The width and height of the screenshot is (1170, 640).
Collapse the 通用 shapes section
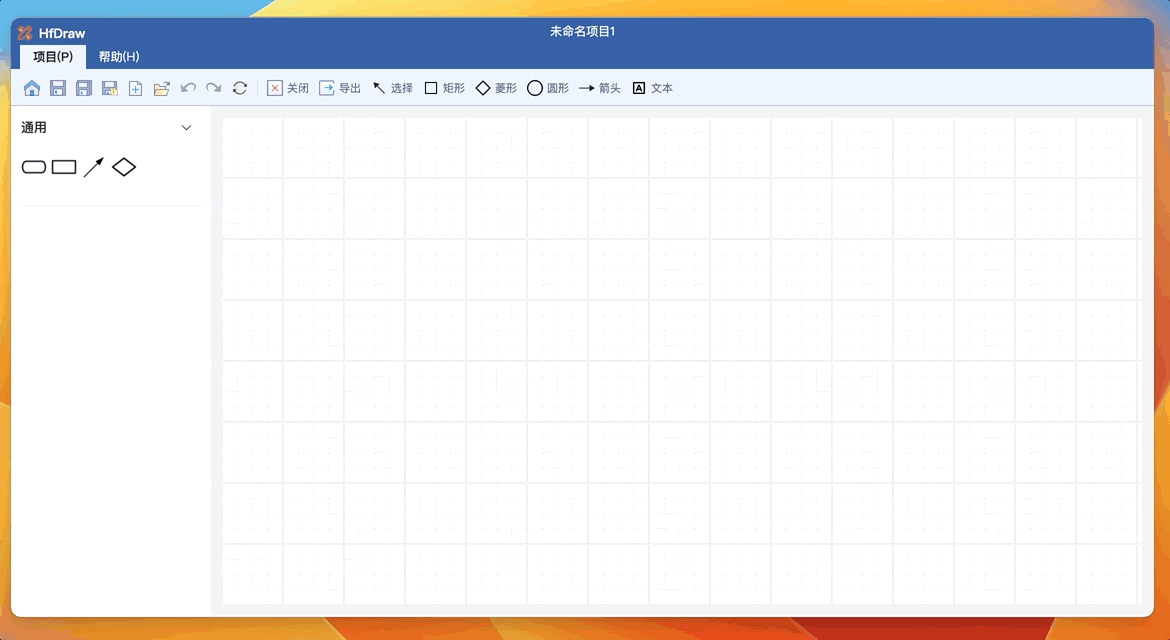point(186,128)
